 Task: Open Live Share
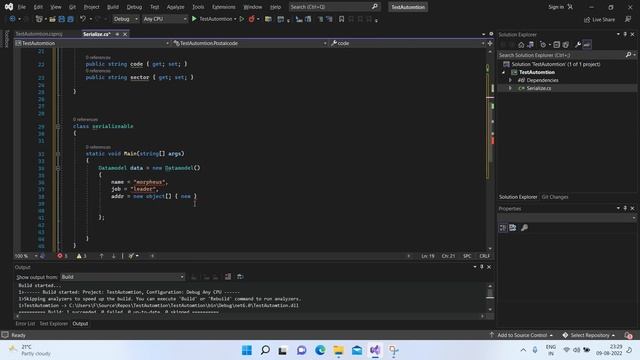599,19
